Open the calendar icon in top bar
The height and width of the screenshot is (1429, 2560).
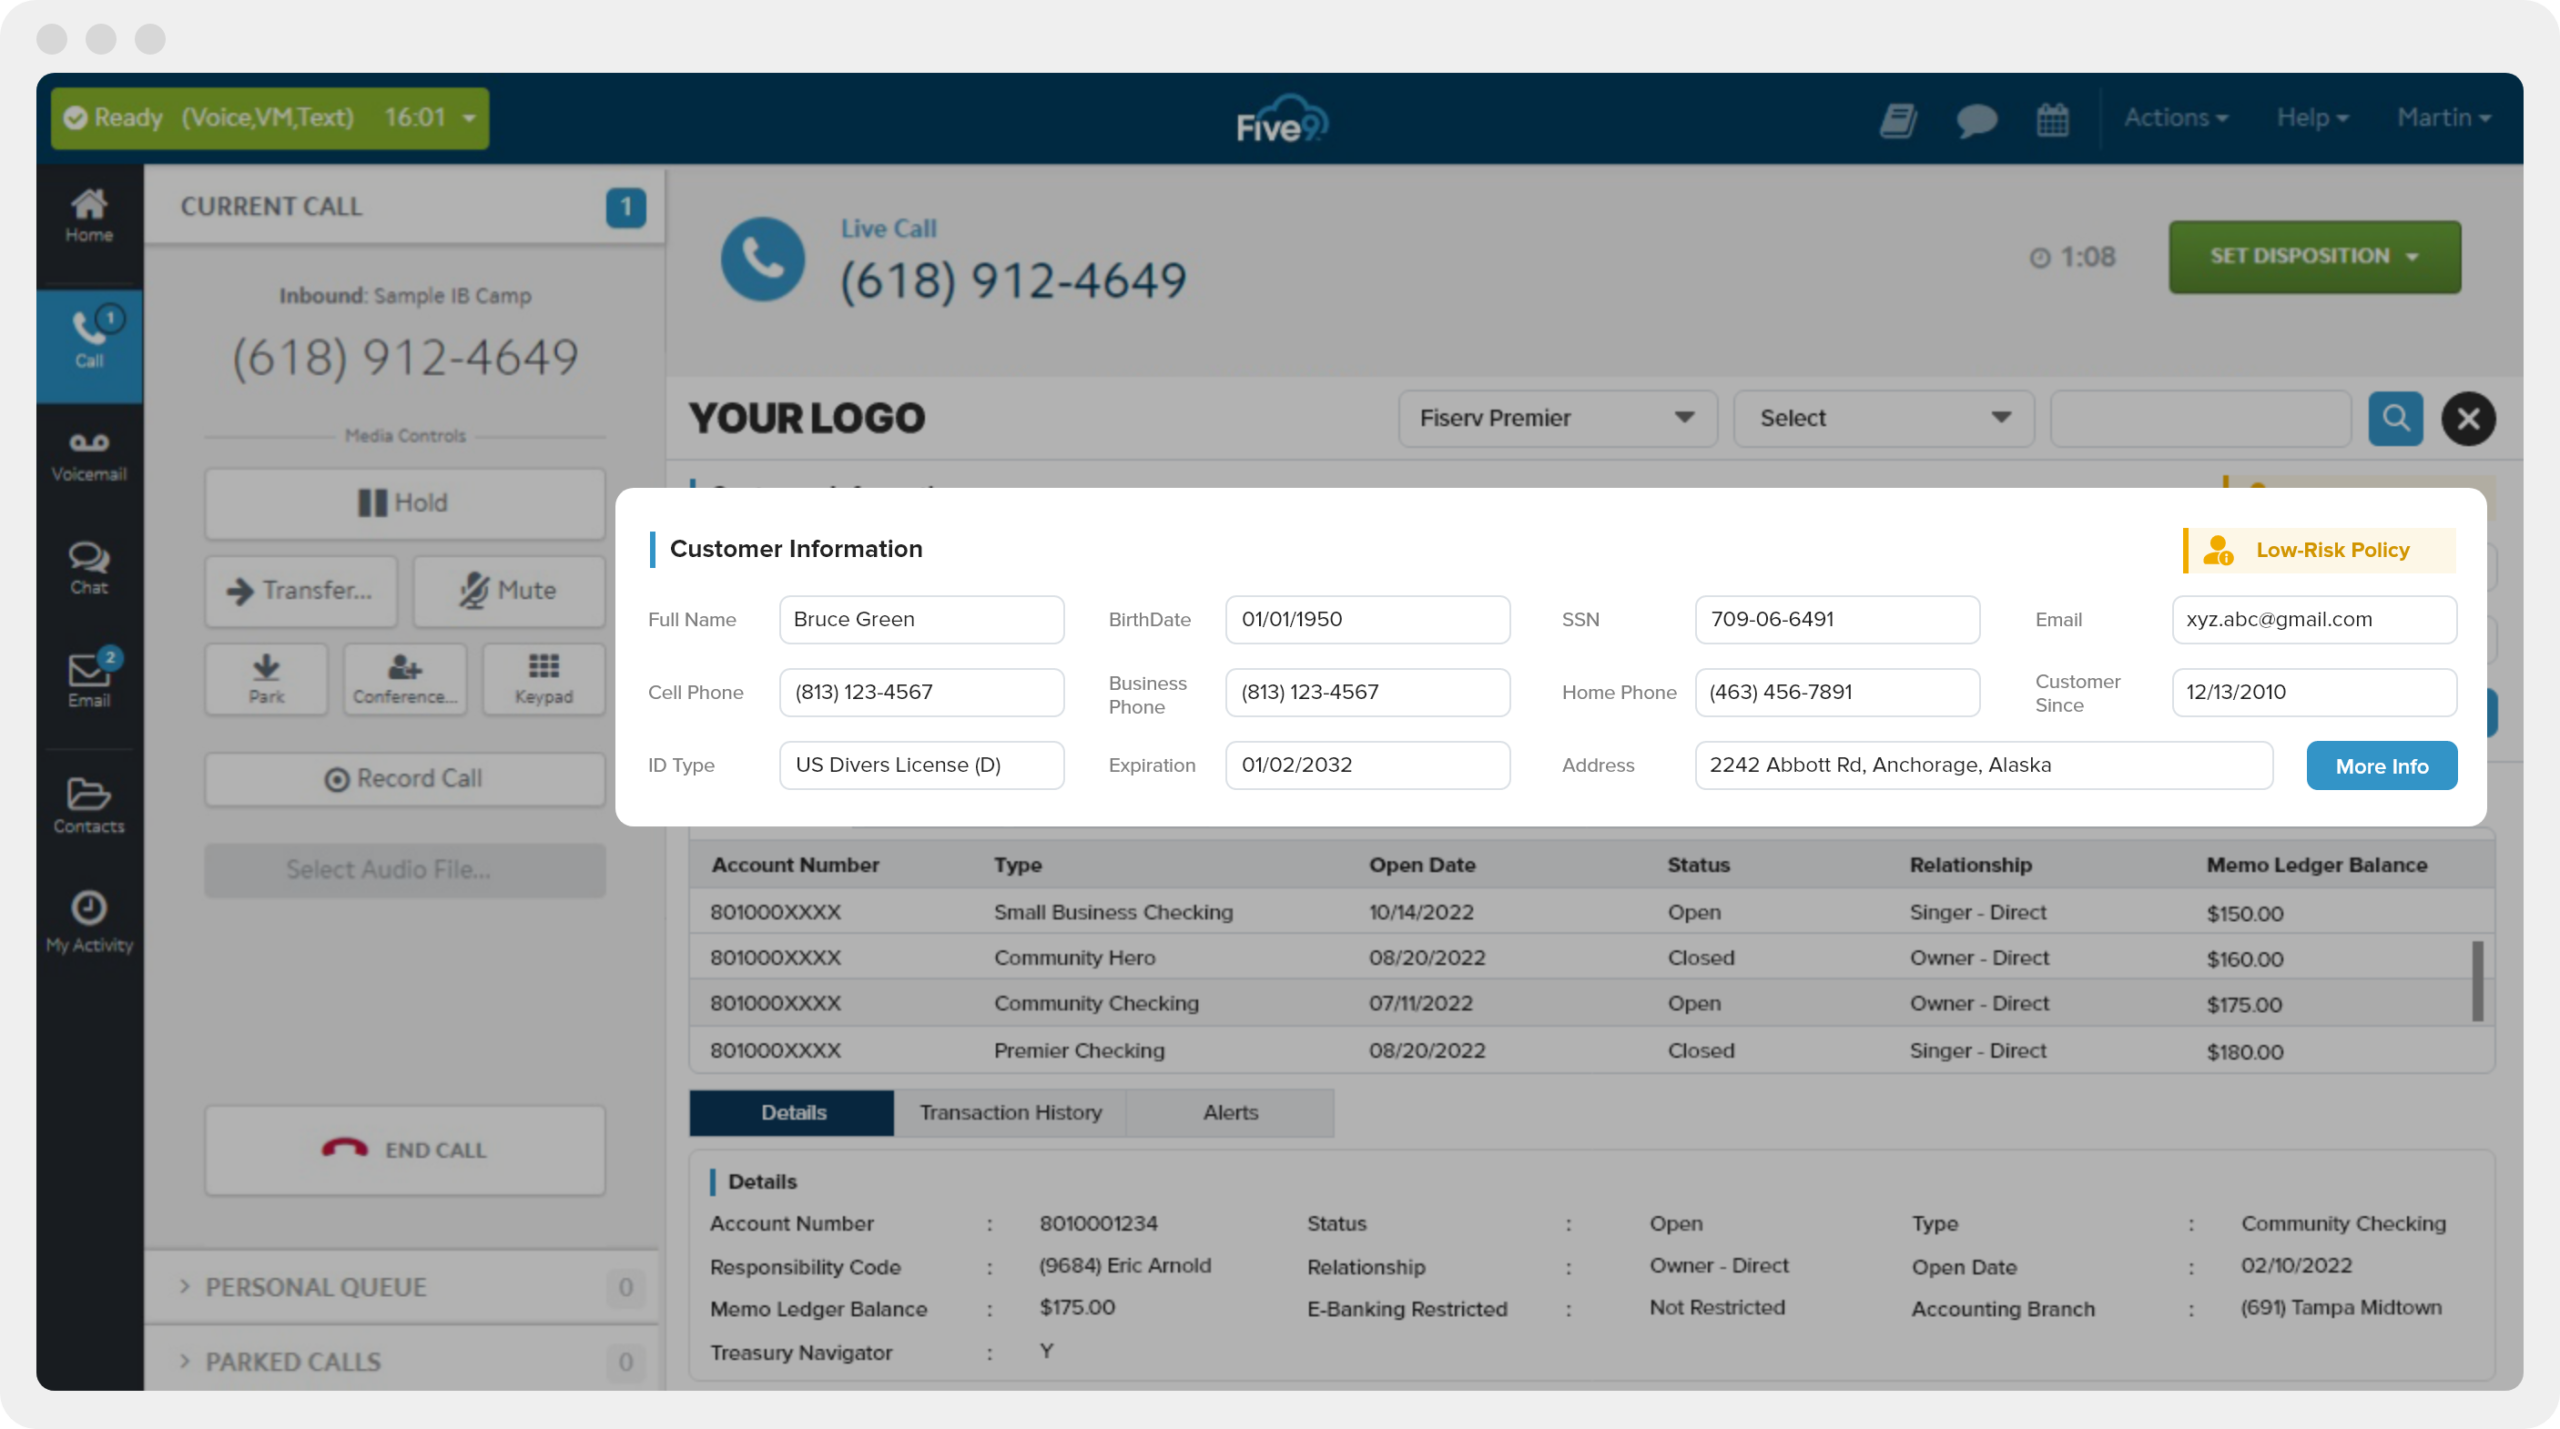(x=2053, y=120)
